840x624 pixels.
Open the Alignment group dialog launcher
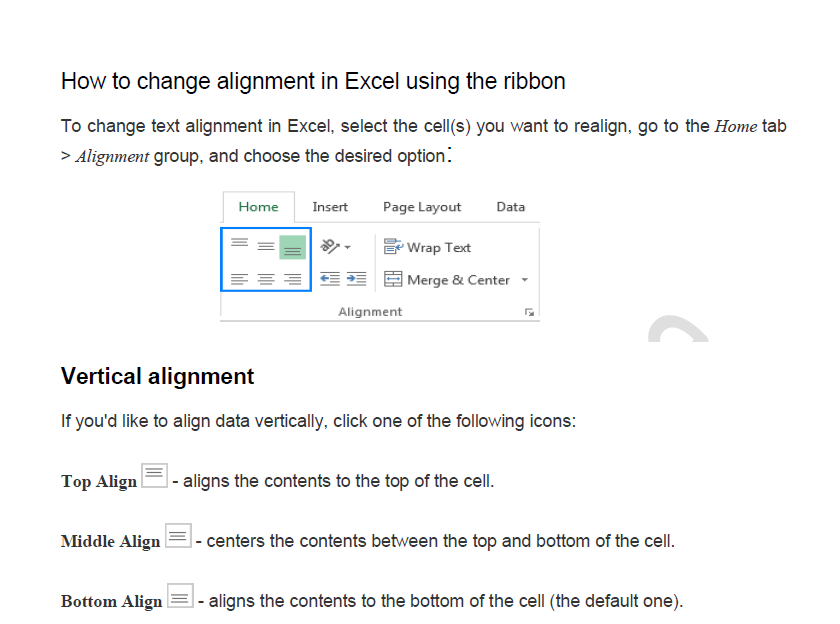click(x=529, y=313)
